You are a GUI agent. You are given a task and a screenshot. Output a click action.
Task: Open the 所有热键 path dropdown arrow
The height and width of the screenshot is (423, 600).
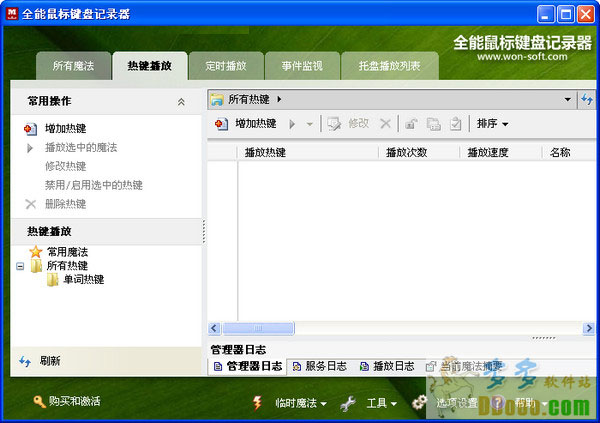[x=567, y=100]
